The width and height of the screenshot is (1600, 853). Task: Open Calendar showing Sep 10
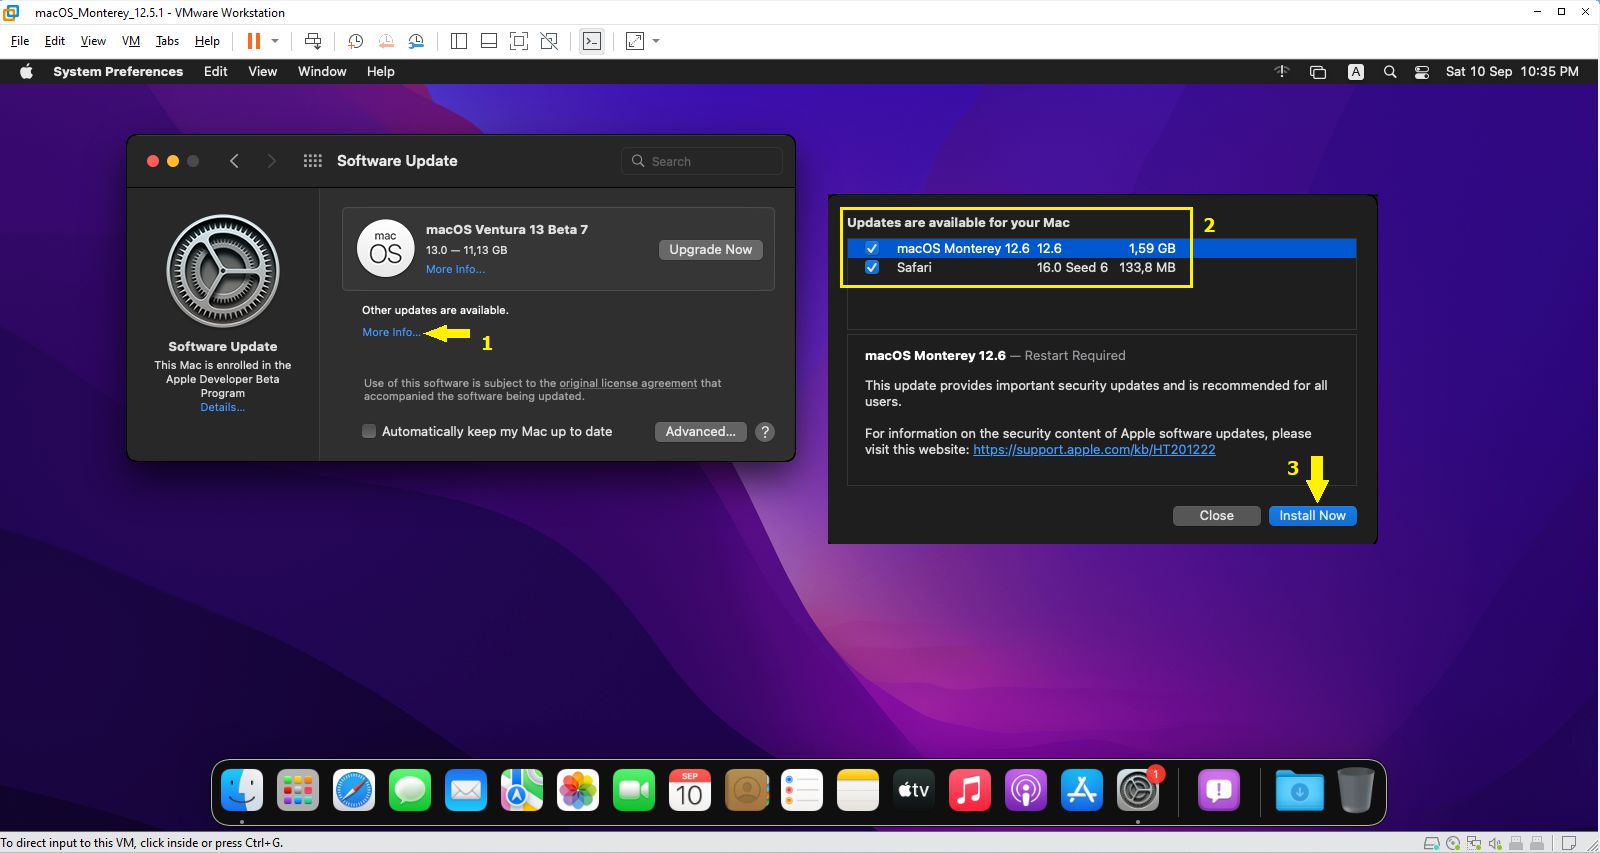690,791
